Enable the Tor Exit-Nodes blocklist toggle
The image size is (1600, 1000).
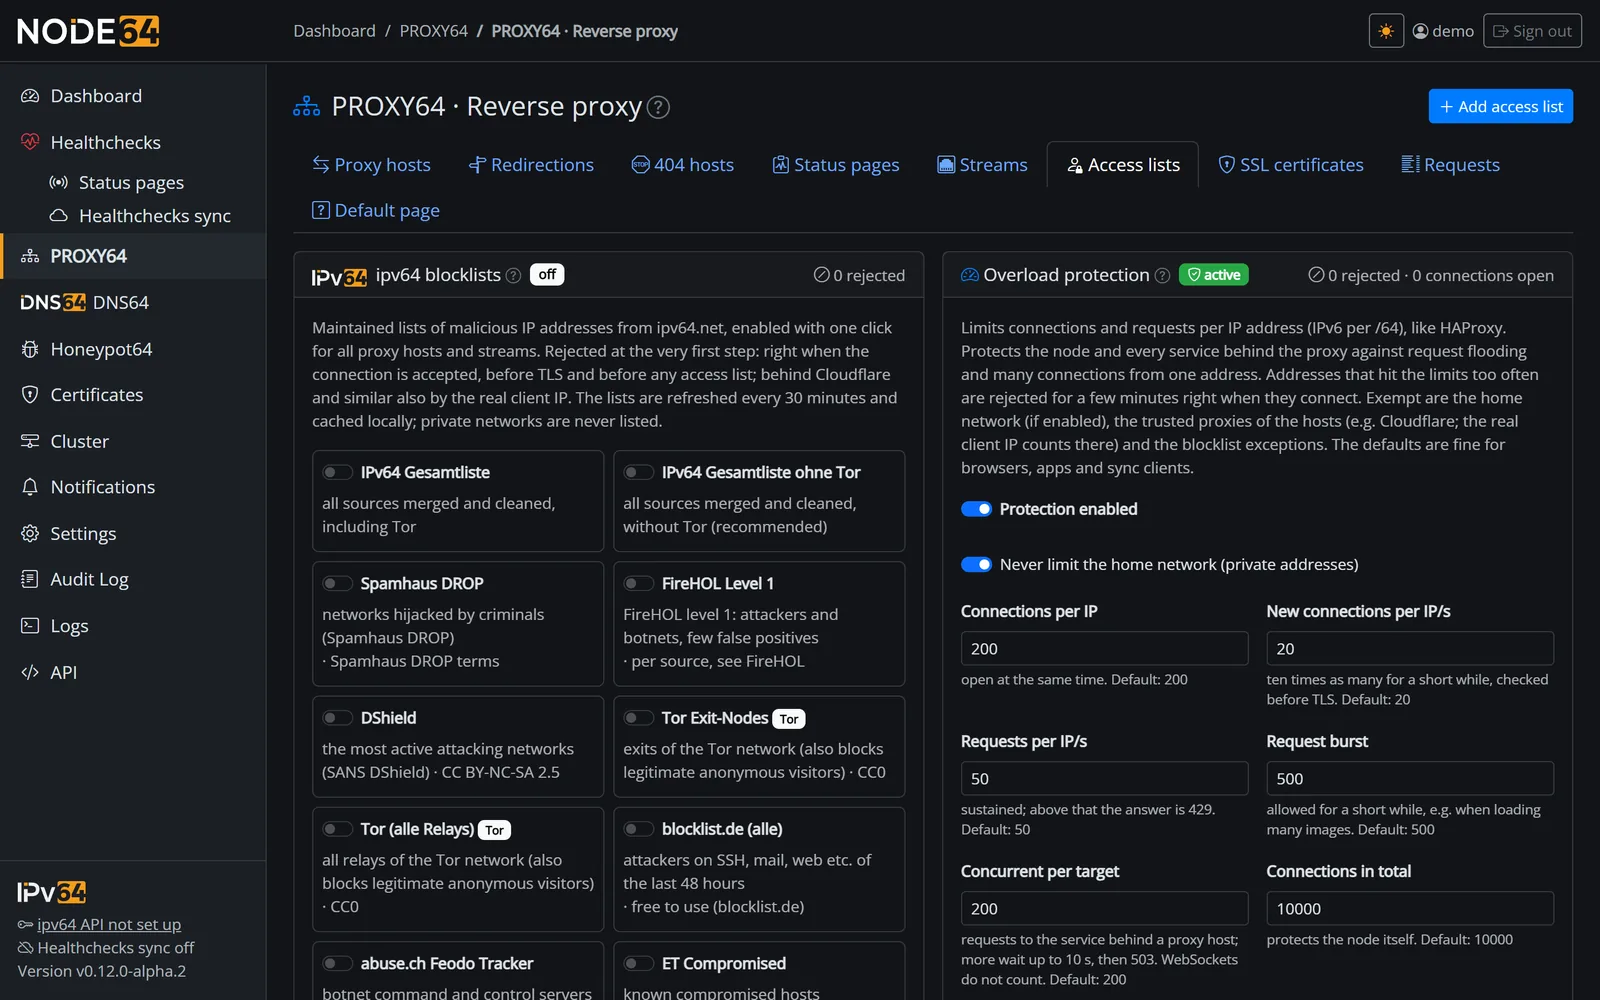tap(638, 718)
